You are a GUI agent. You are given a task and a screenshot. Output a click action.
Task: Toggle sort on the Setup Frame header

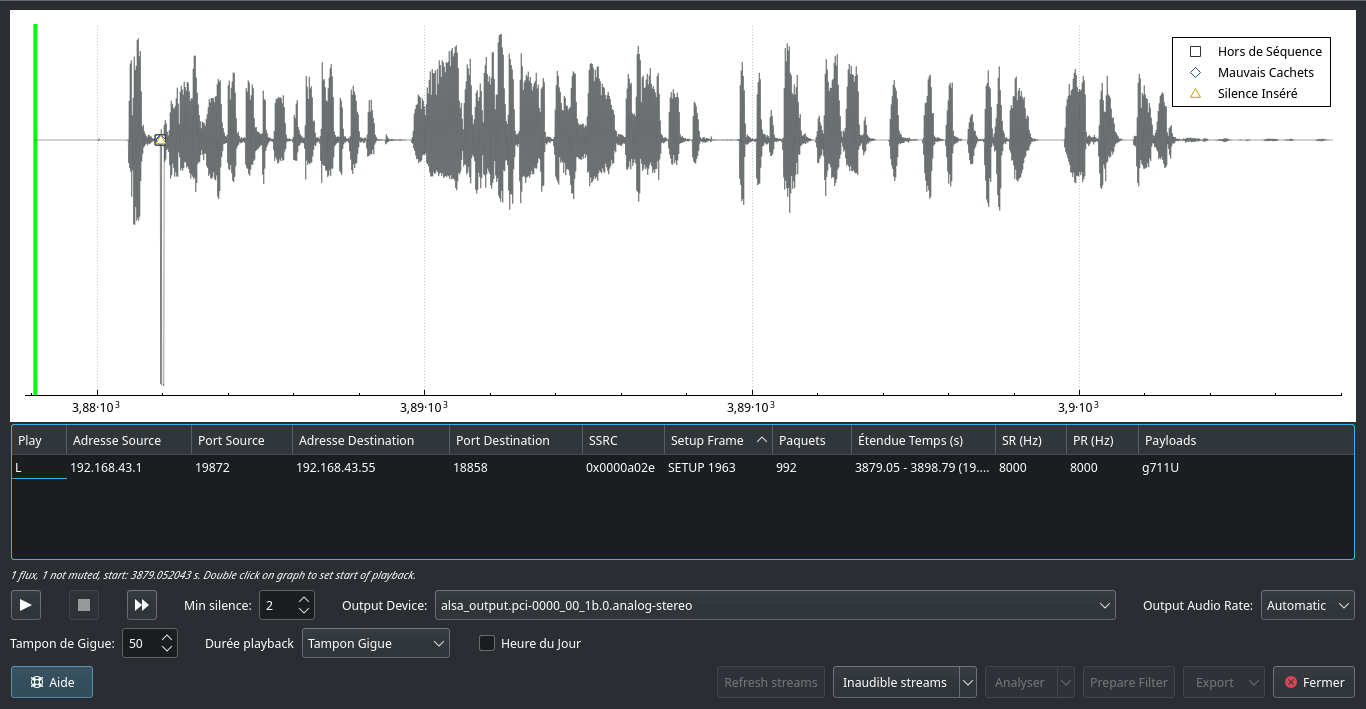719,440
